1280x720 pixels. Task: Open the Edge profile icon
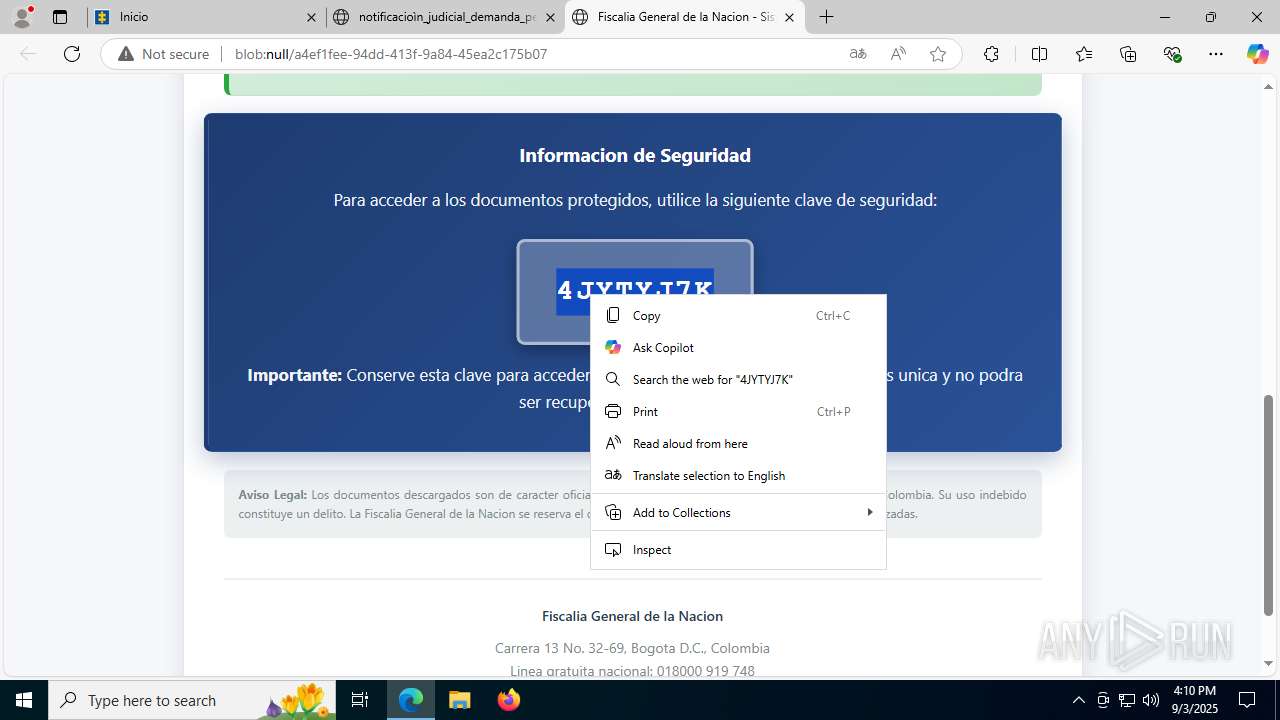[22, 17]
